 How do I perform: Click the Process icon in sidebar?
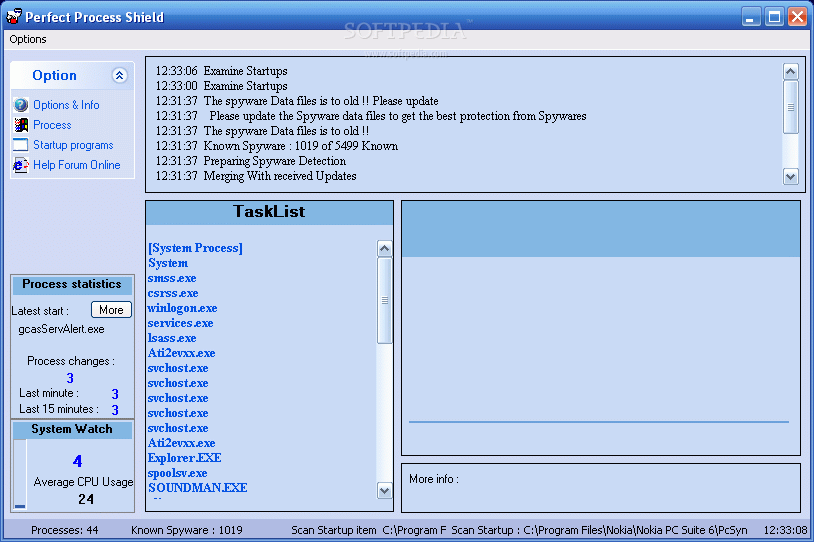click(x=21, y=125)
